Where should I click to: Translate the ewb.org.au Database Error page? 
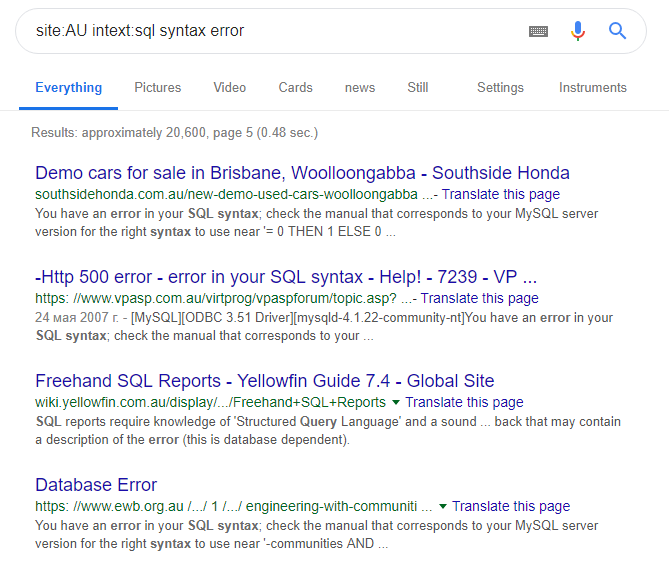511,506
